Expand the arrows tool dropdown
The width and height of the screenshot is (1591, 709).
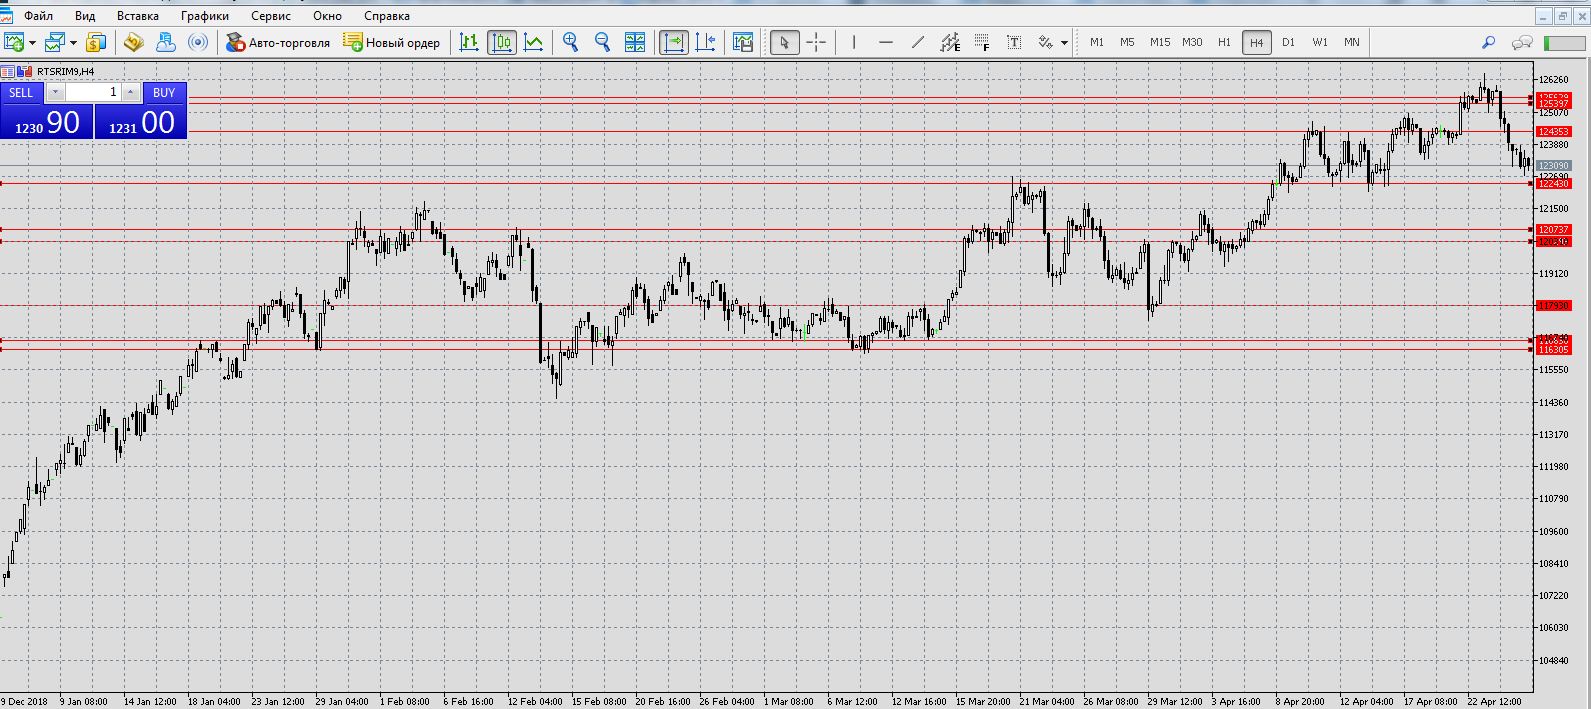1064,43
